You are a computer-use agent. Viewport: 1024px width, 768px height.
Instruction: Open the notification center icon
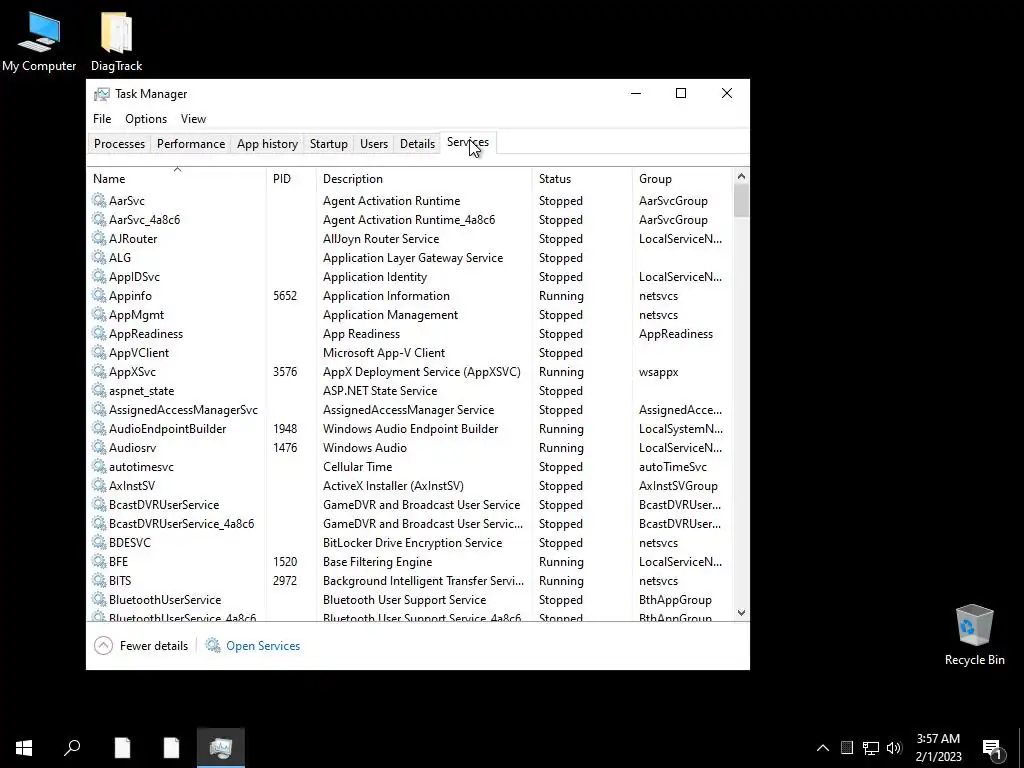click(993, 748)
